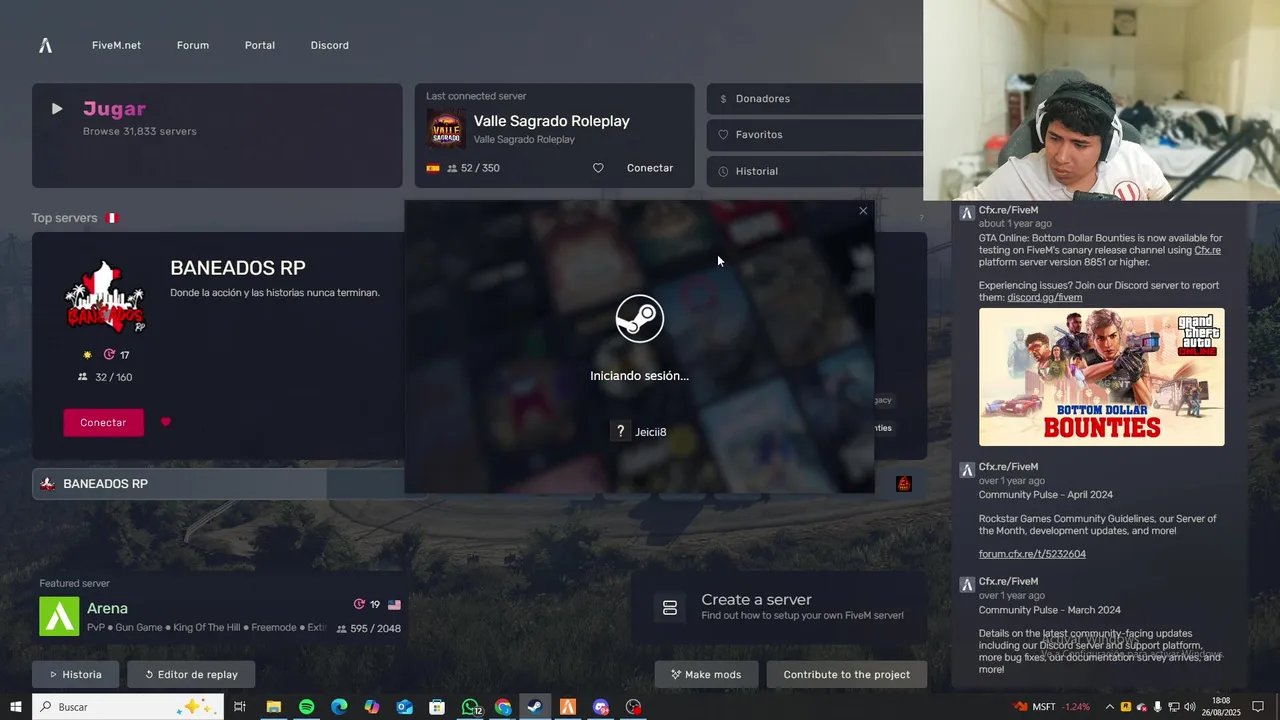1280x720 pixels.
Task: Open the discord.gg/fivem link
Action: (1044, 297)
